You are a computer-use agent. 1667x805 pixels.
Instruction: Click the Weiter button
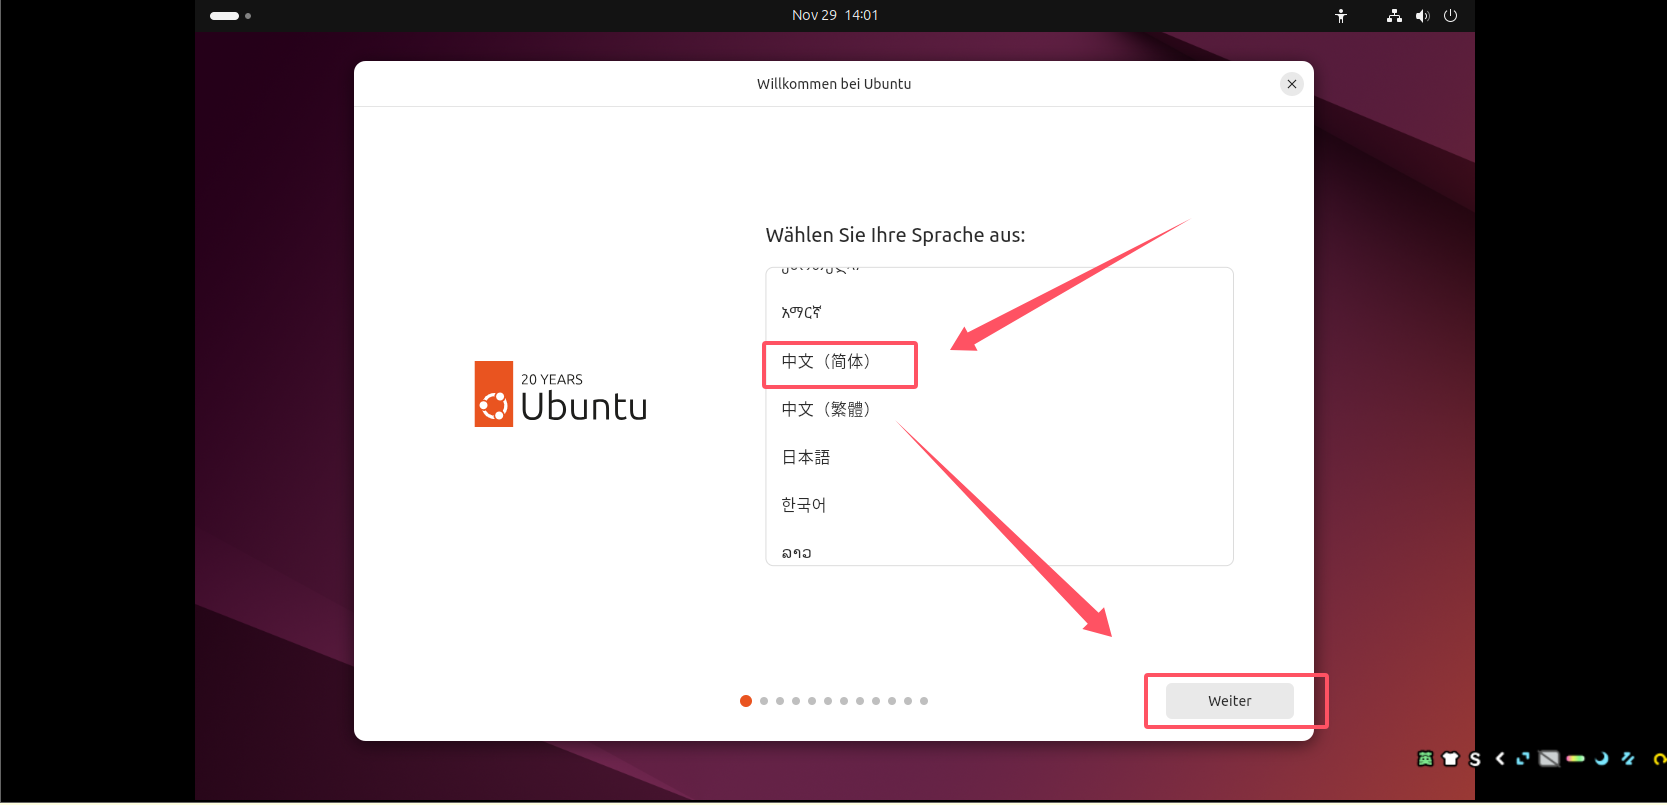coord(1229,701)
